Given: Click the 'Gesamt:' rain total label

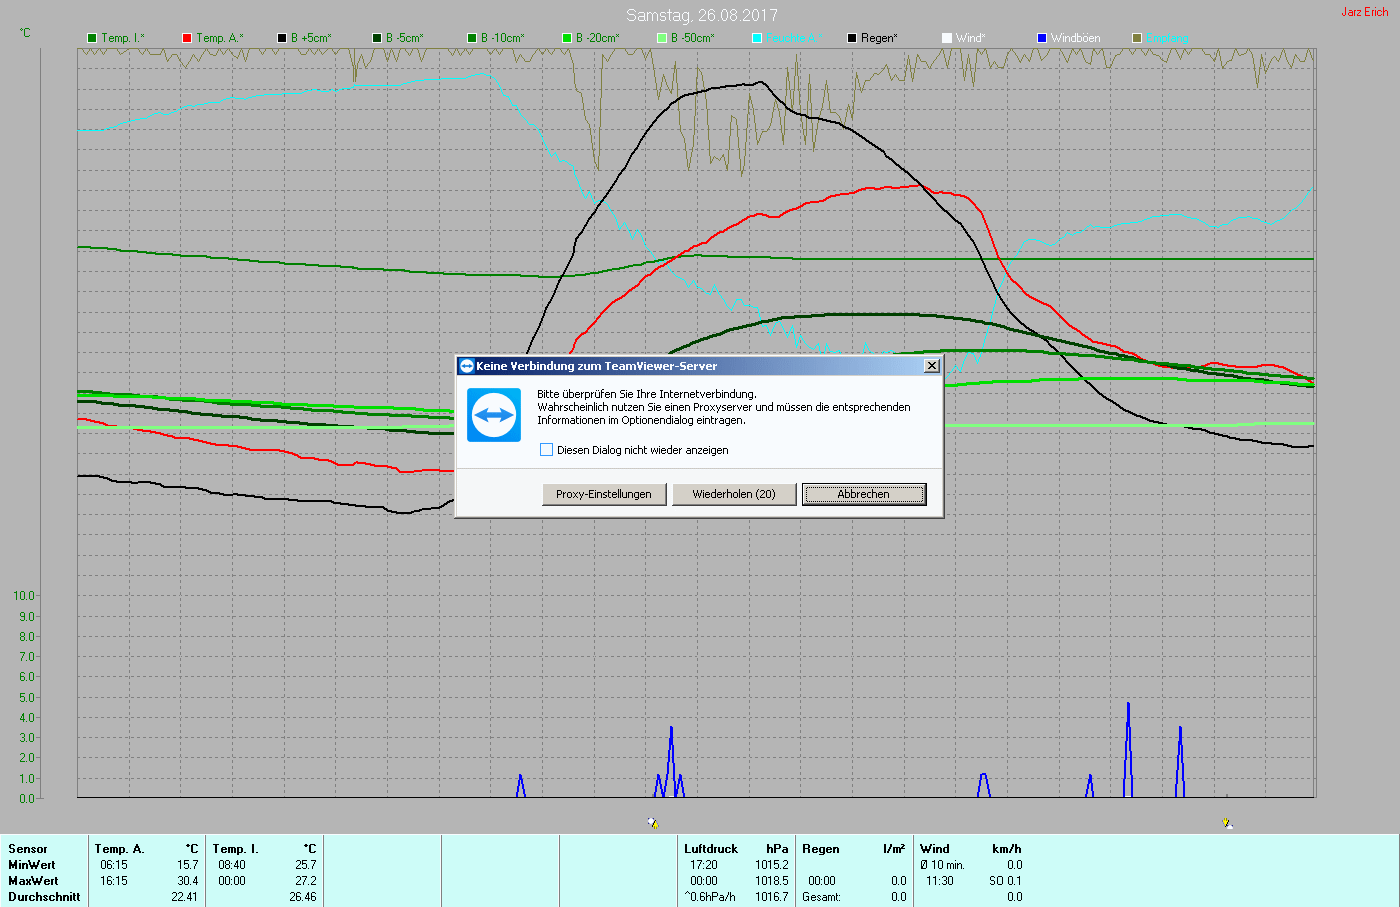Looking at the screenshot, I should pos(821,897).
